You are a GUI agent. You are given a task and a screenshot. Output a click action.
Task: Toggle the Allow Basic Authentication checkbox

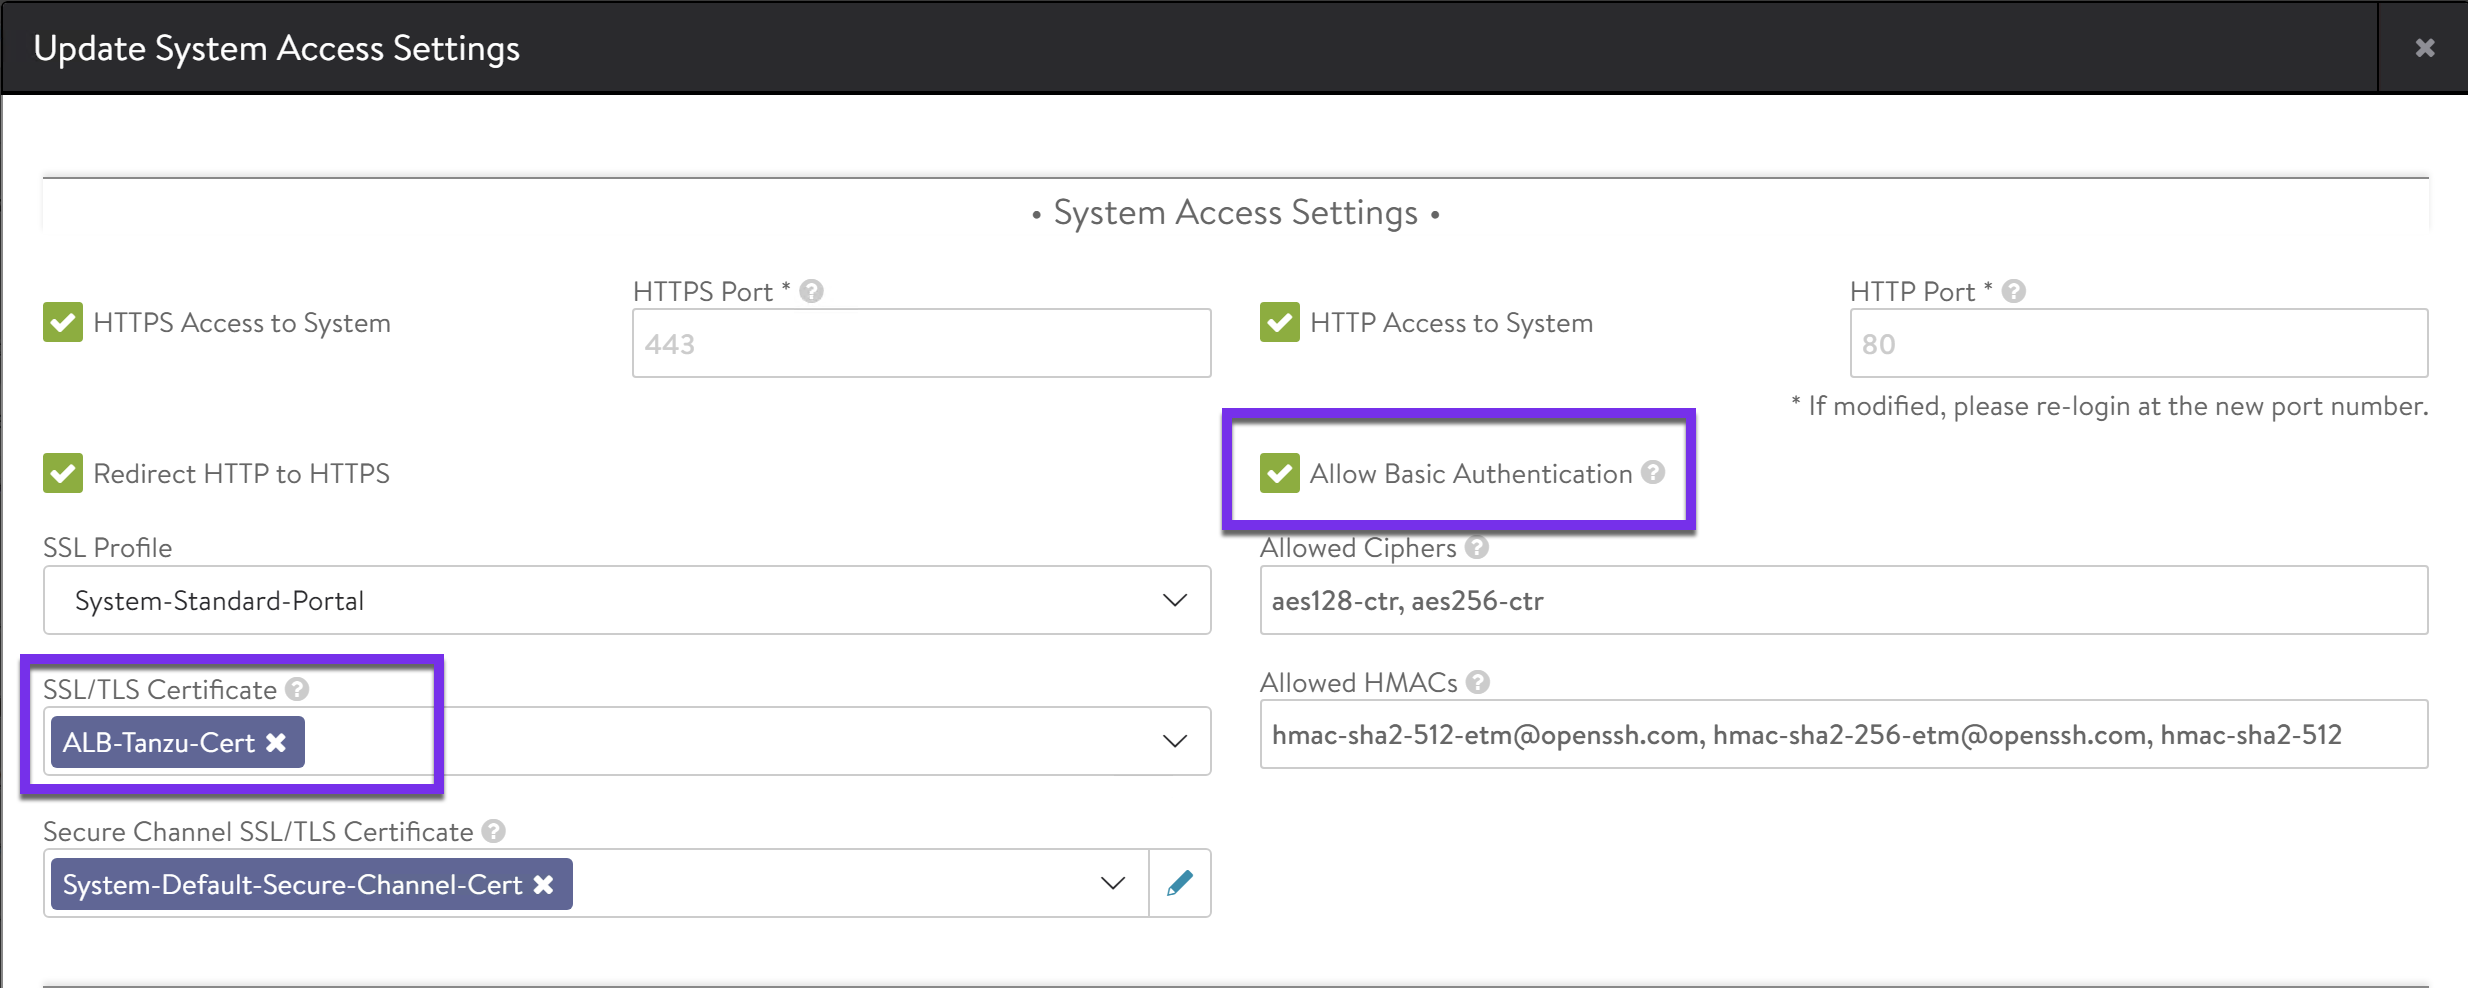(x=1279, y=473)
